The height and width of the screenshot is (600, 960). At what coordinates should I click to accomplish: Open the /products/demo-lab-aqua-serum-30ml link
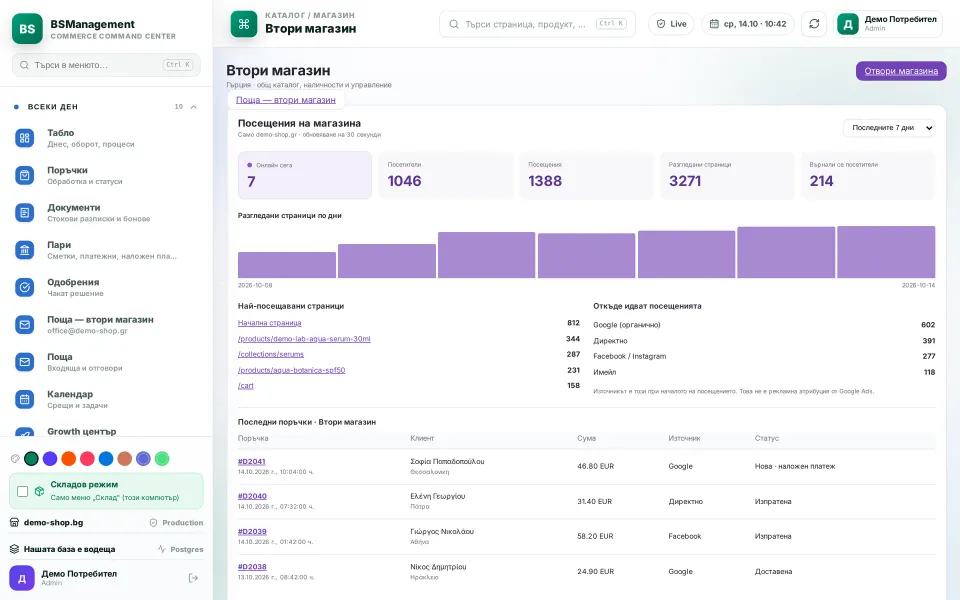[304, 339]
